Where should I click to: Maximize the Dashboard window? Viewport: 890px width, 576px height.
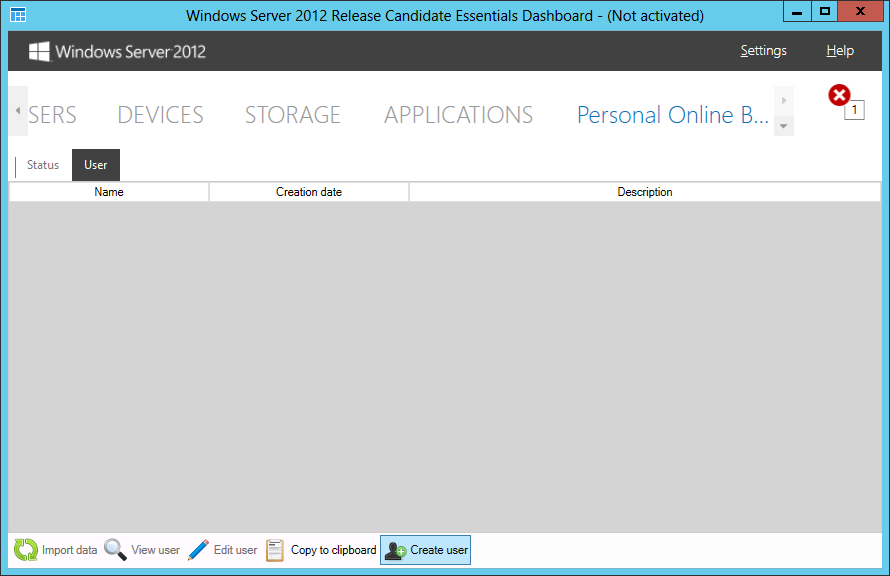825,12
